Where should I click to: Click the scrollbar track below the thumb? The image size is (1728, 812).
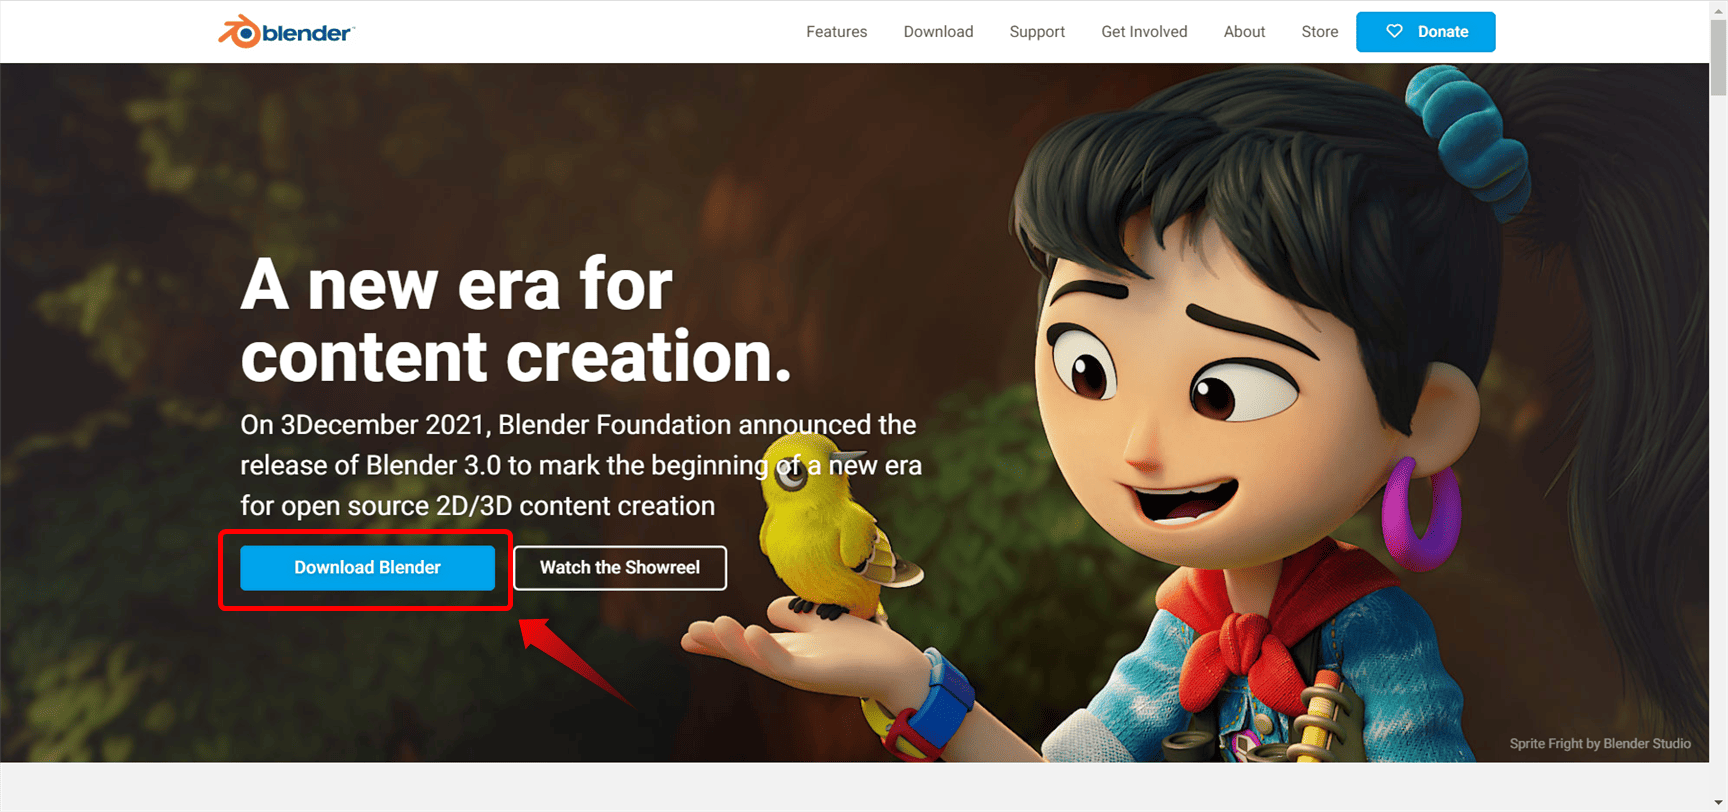pyautogui.click(x=1718, y=450)
